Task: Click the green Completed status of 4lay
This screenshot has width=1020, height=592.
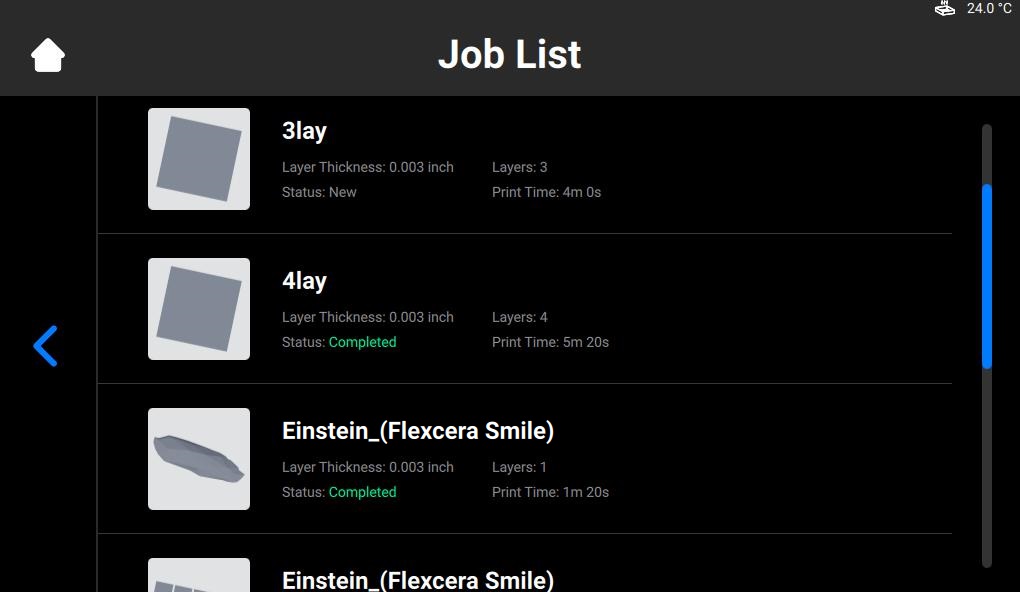Action: point(362,342)
